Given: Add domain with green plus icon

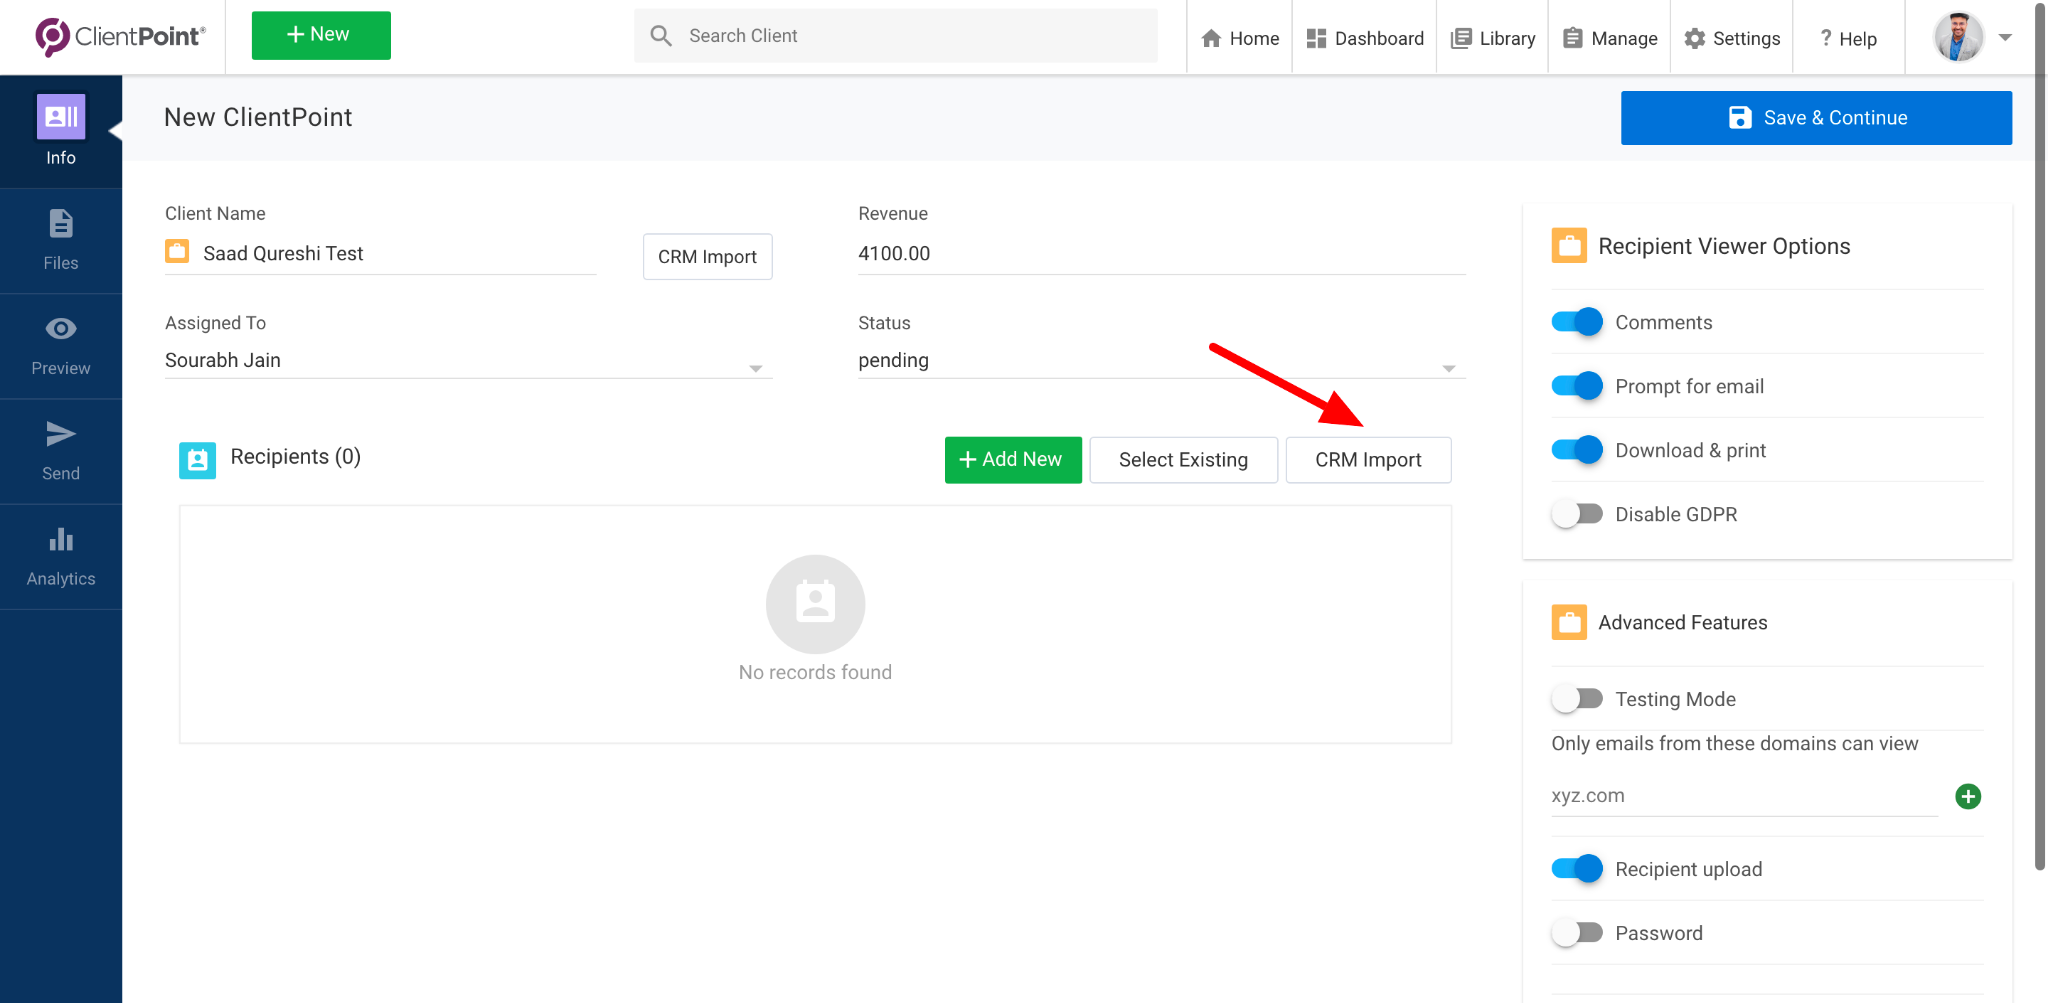Looking at the screenshot, I should pos(1968,796).
